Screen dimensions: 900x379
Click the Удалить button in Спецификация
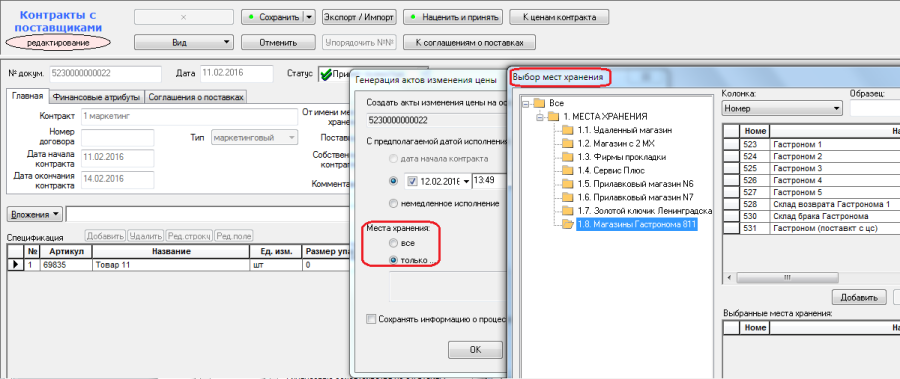coord(145,235)
